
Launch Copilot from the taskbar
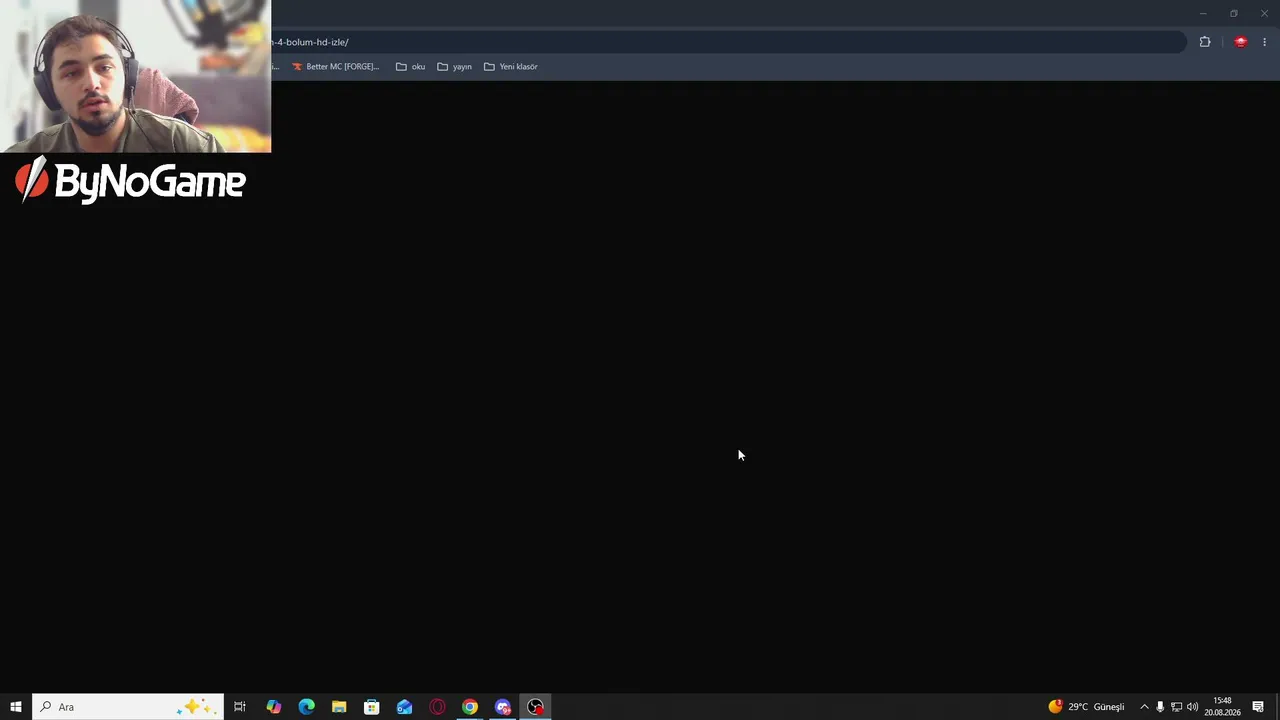click(x=273, y=707)
